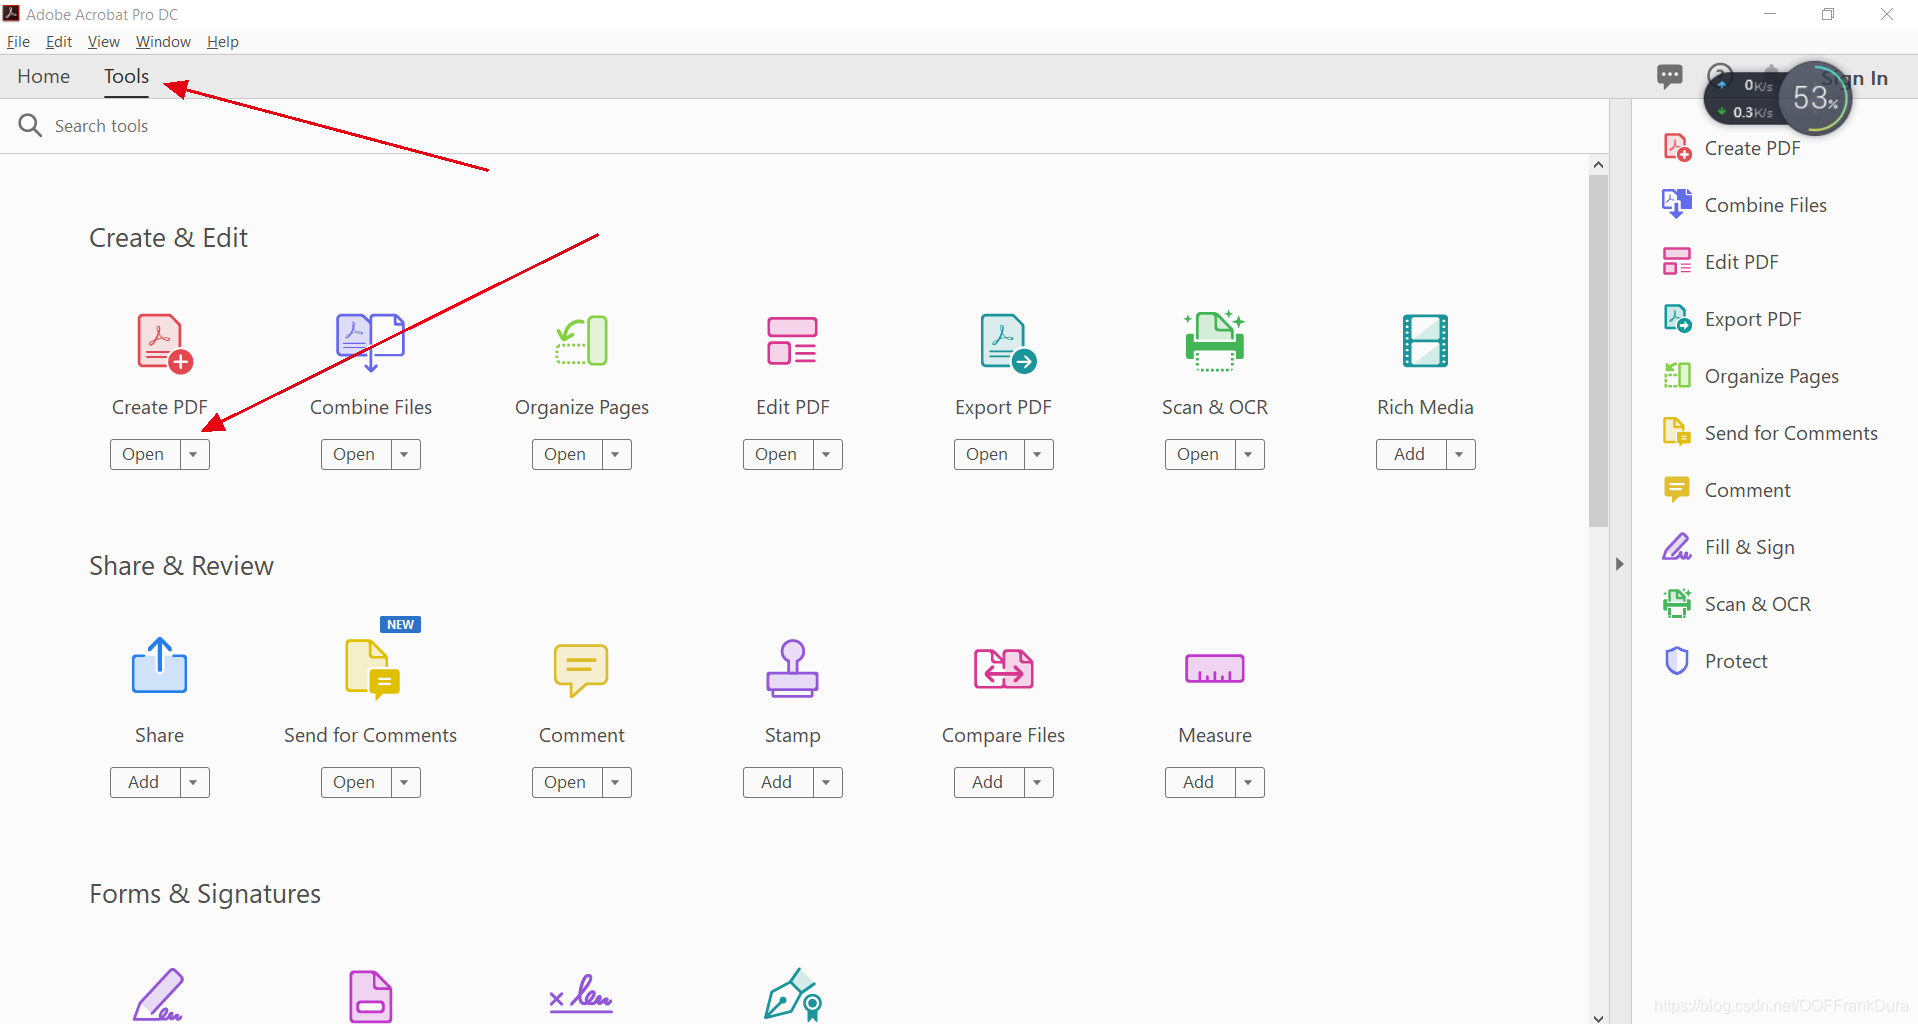Click the Fill & Sign pen icon under Forms & Signatures
Viewport: 1918px width, 1024px height.
point(159,995)
